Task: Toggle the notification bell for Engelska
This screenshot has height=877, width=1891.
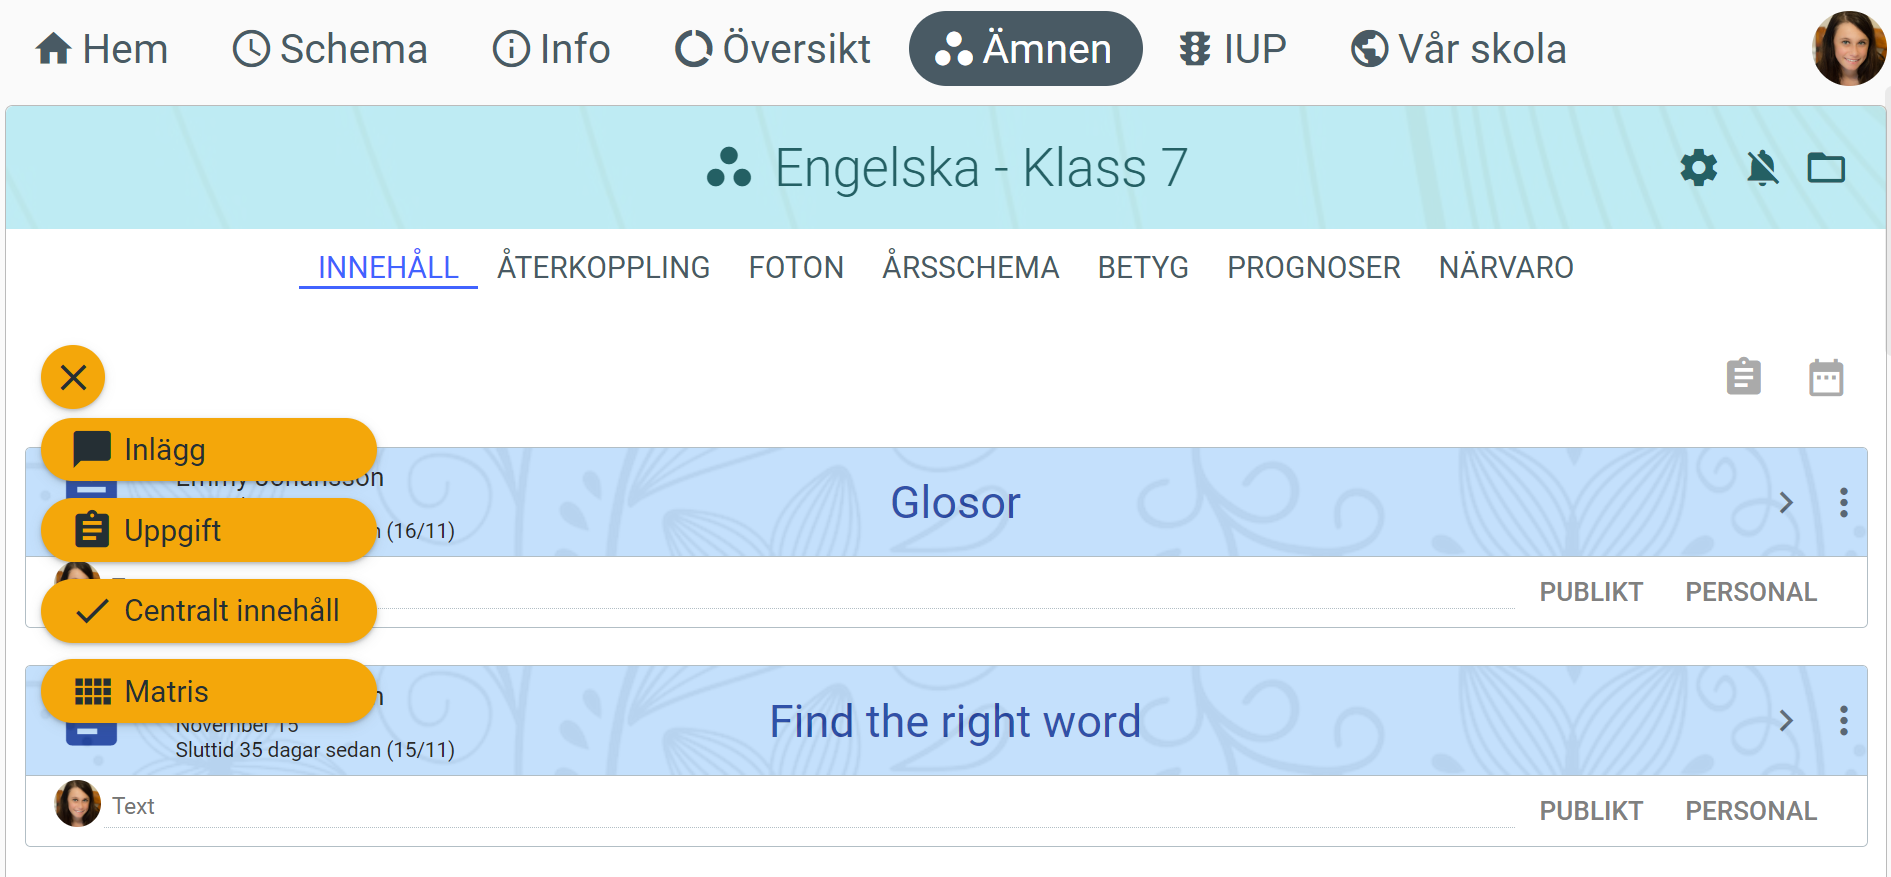Action: 1762,168
